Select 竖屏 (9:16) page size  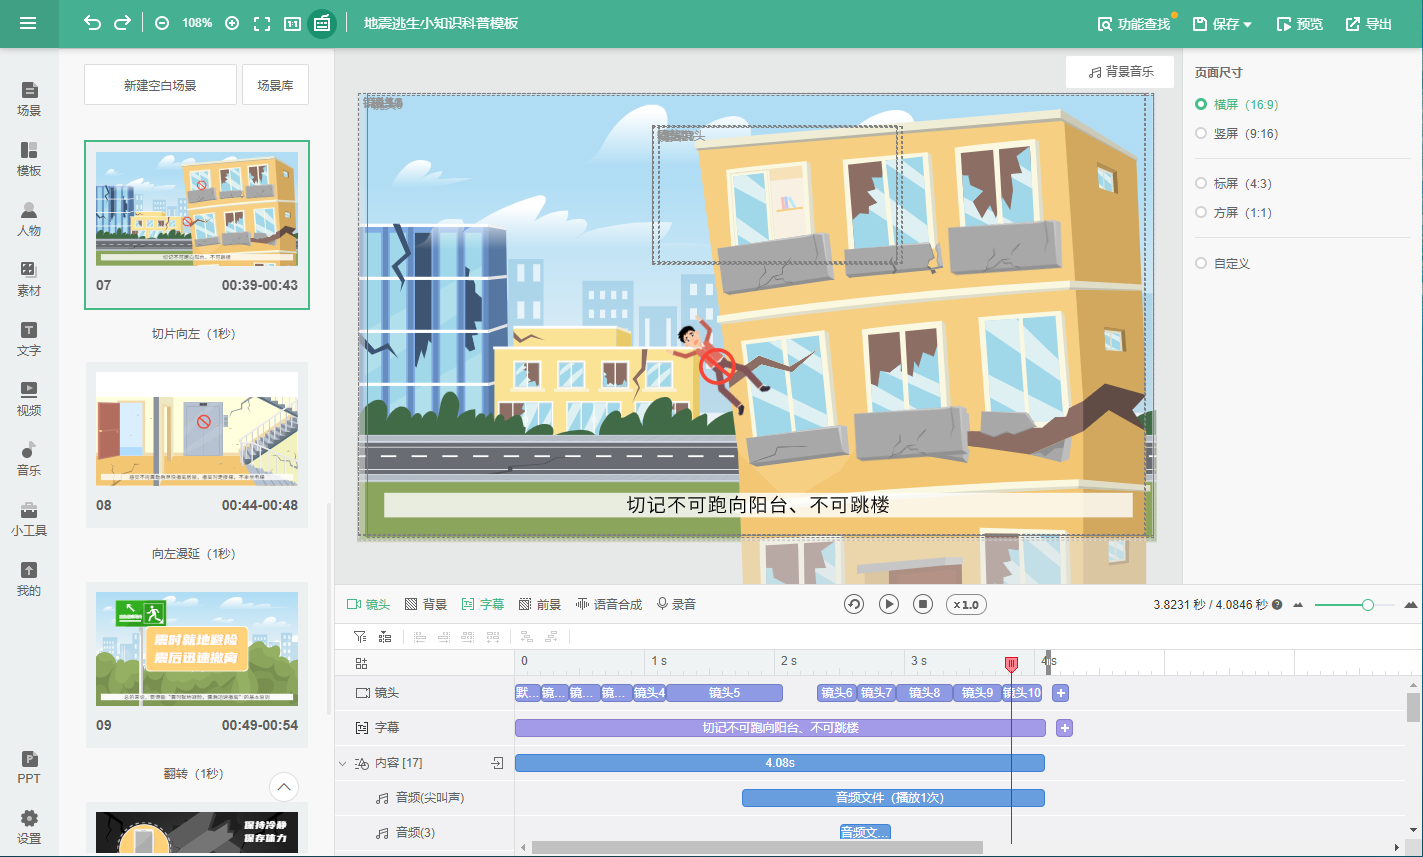pos(1237,133)
